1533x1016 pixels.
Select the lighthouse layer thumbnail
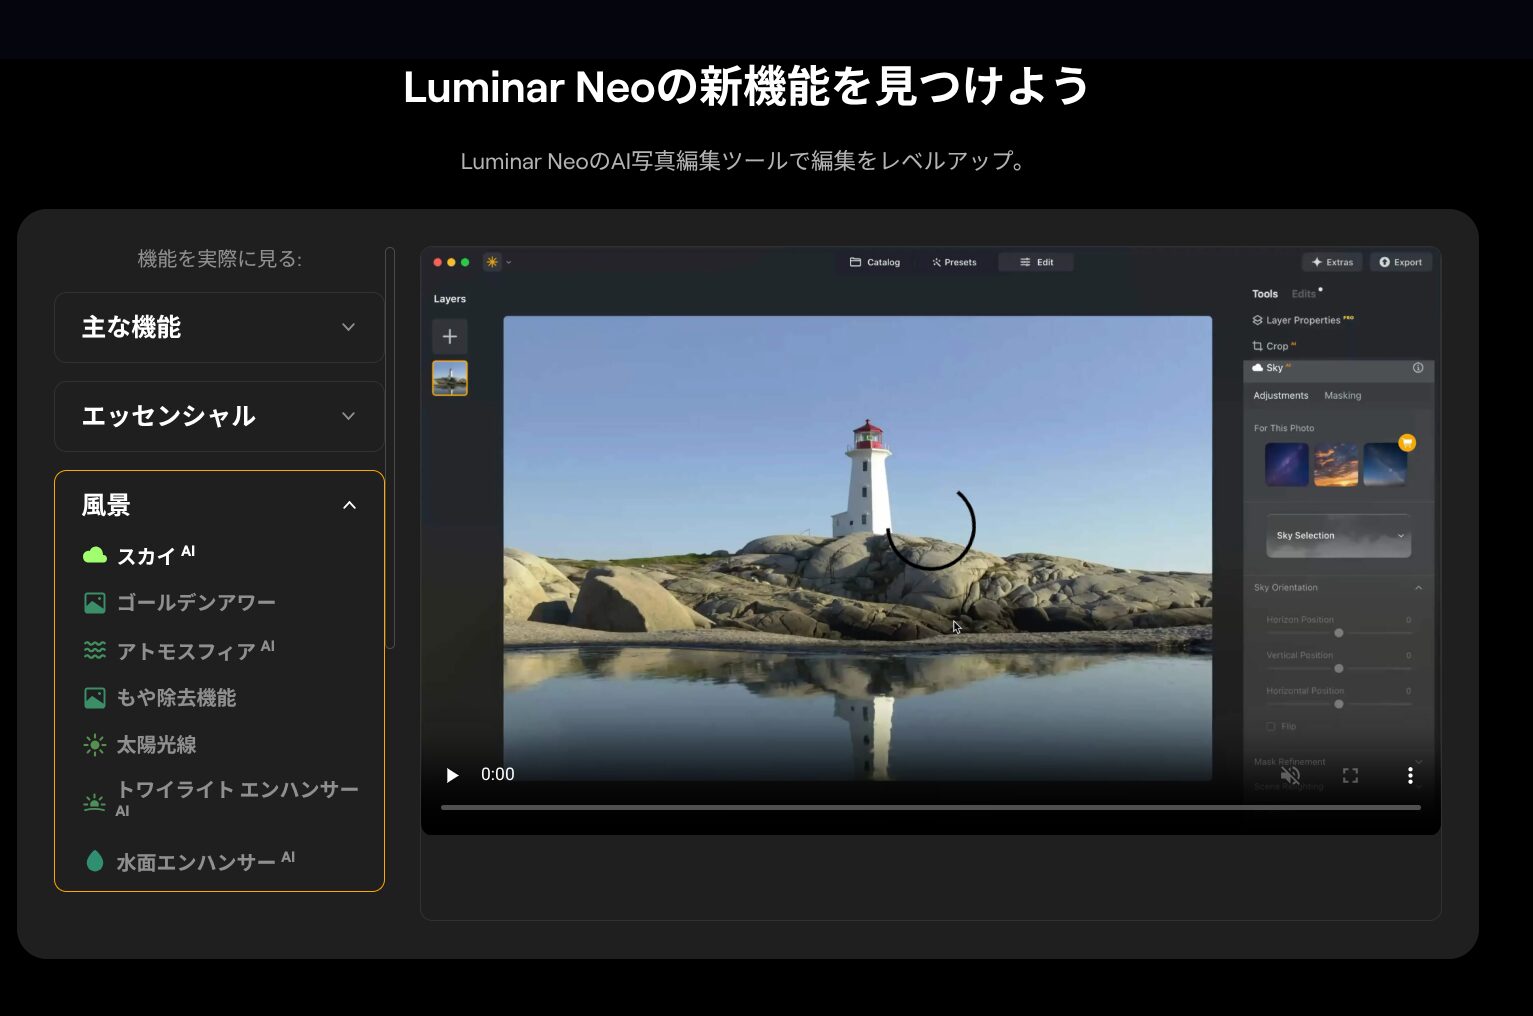tap(450, 378)
